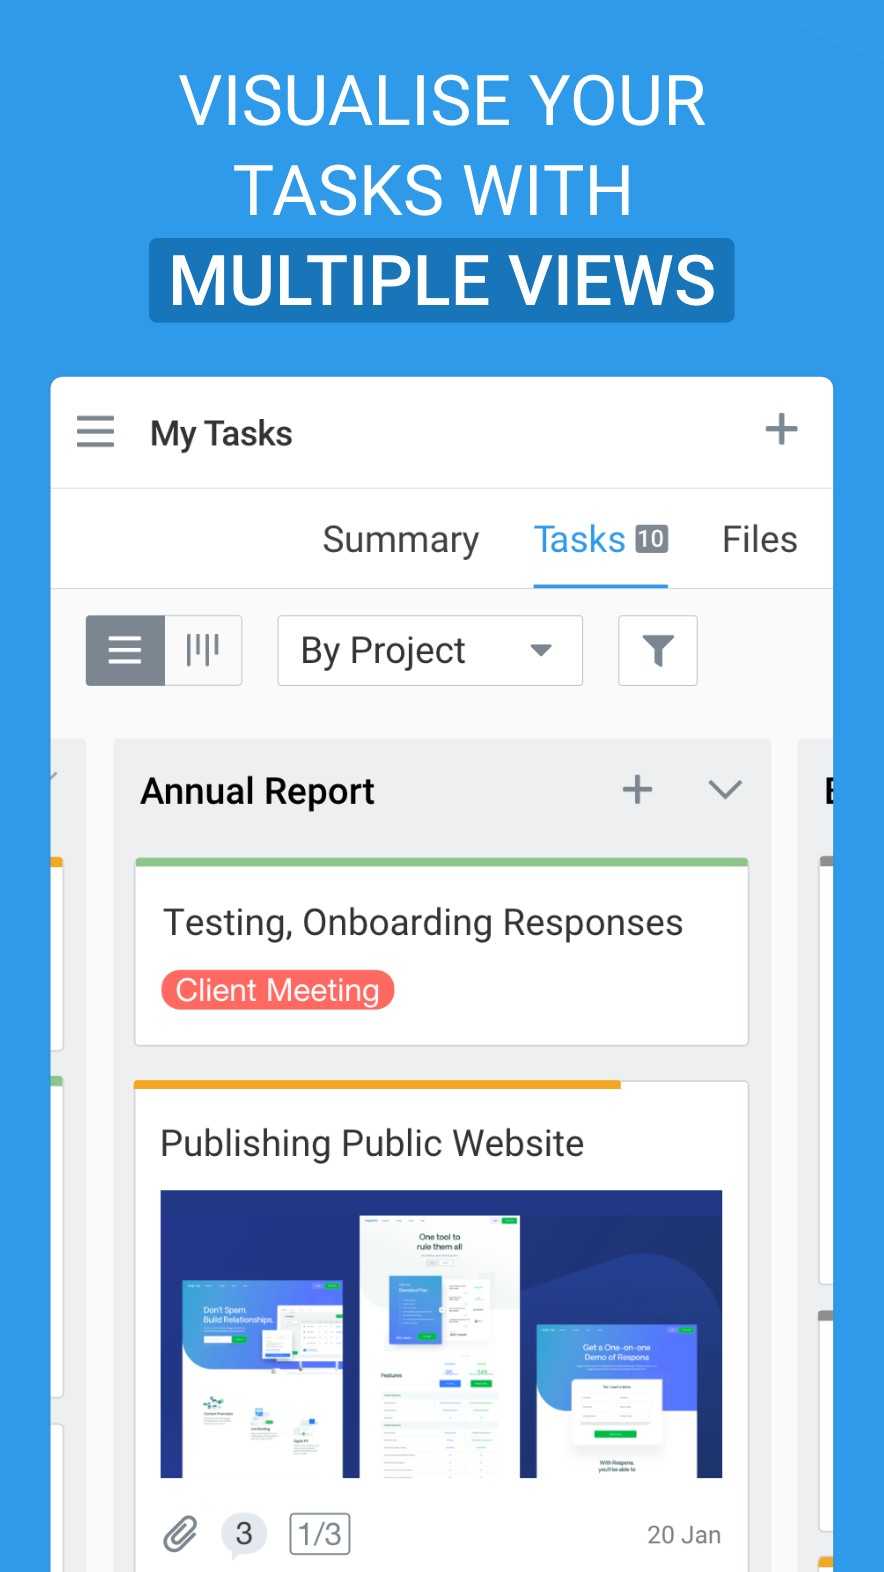Open the Testing, Onboarding Responses task

423,922
